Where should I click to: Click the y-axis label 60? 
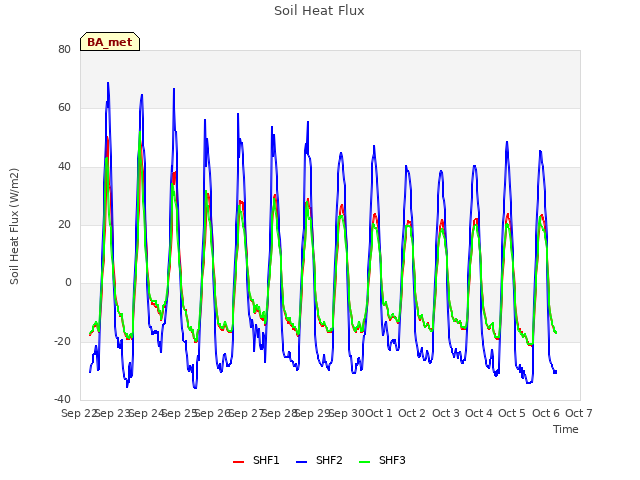coord(64,108)
